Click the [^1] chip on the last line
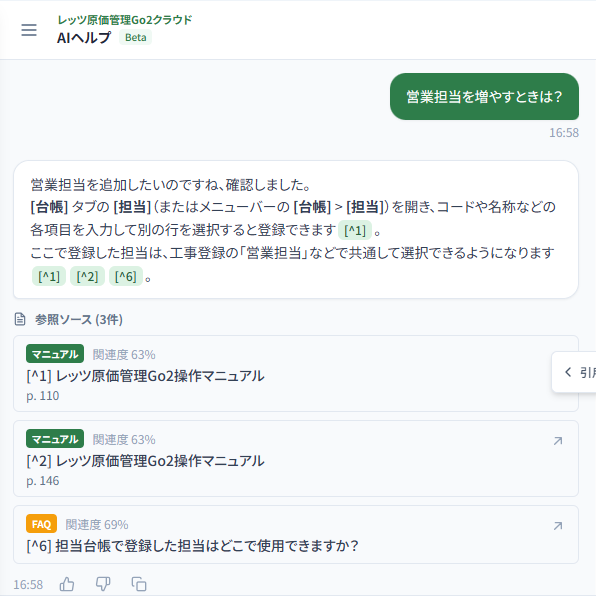The width and height of the screenshot is (596, 596). click(x=49, y=276)
